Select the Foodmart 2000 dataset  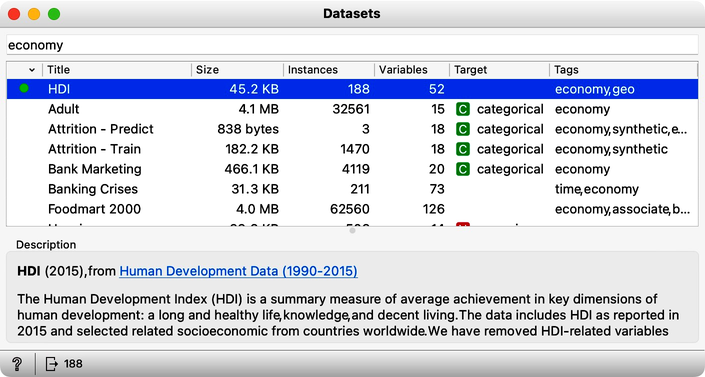pyautogui.click(x=352, y=209)
